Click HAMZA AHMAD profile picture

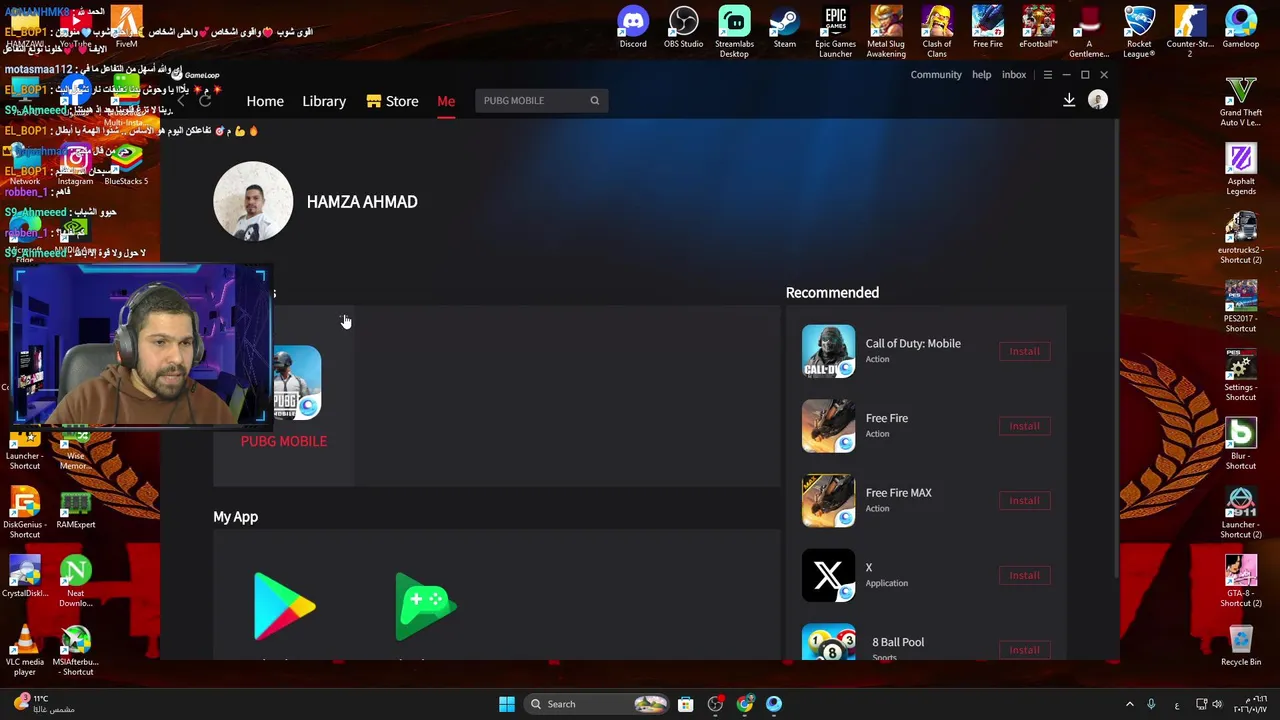tap(253, 201)
